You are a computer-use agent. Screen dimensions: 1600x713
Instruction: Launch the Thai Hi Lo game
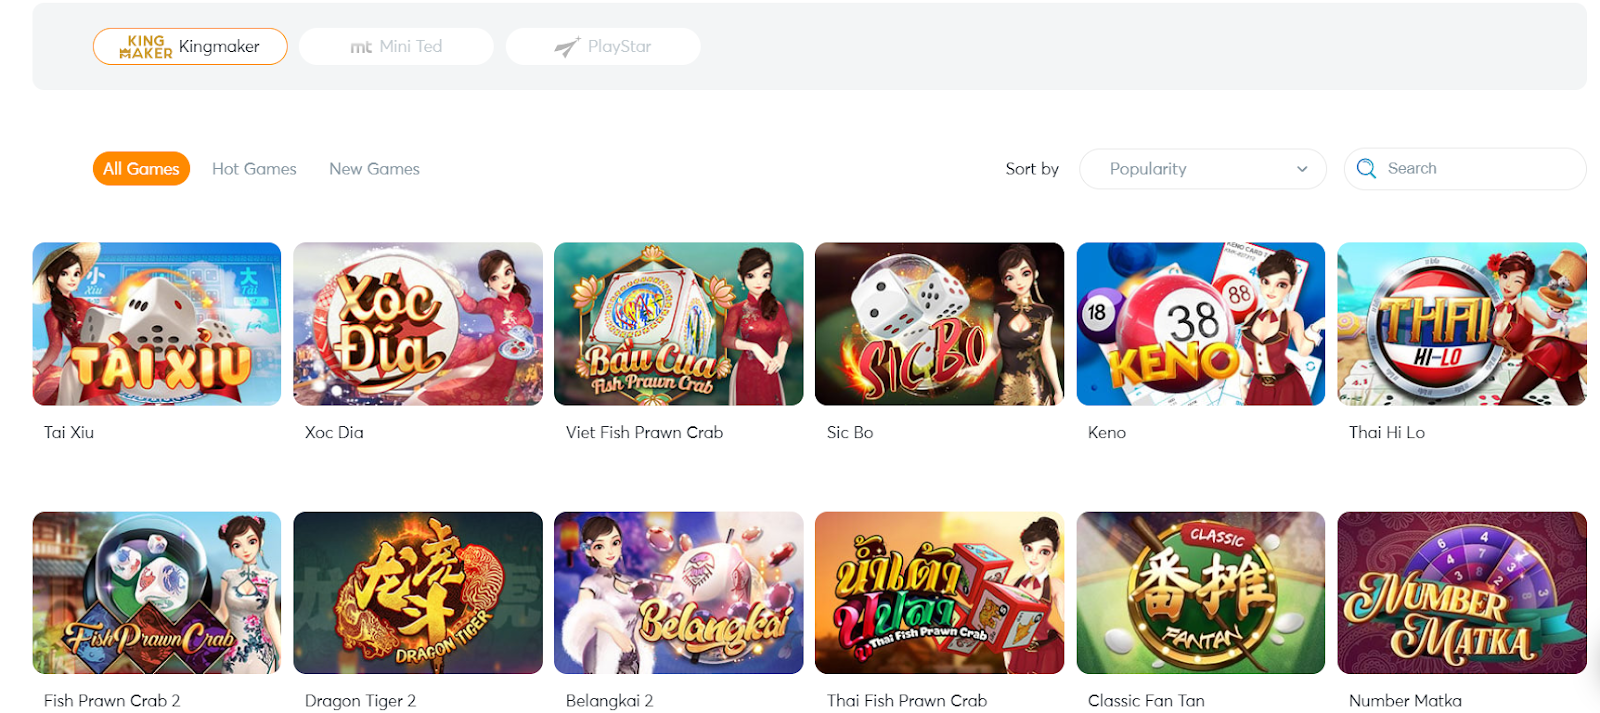click(1462, 324)
